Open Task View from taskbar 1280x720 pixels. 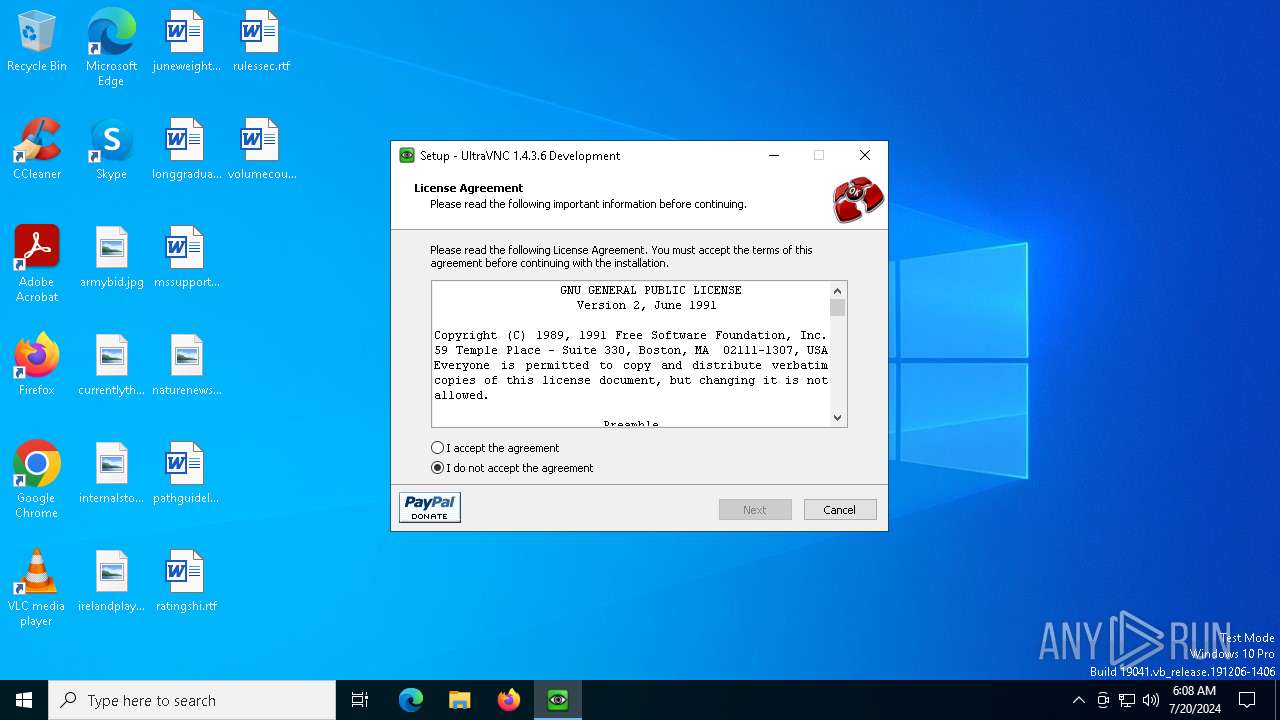pyautogui.click(x=360, y=700)
